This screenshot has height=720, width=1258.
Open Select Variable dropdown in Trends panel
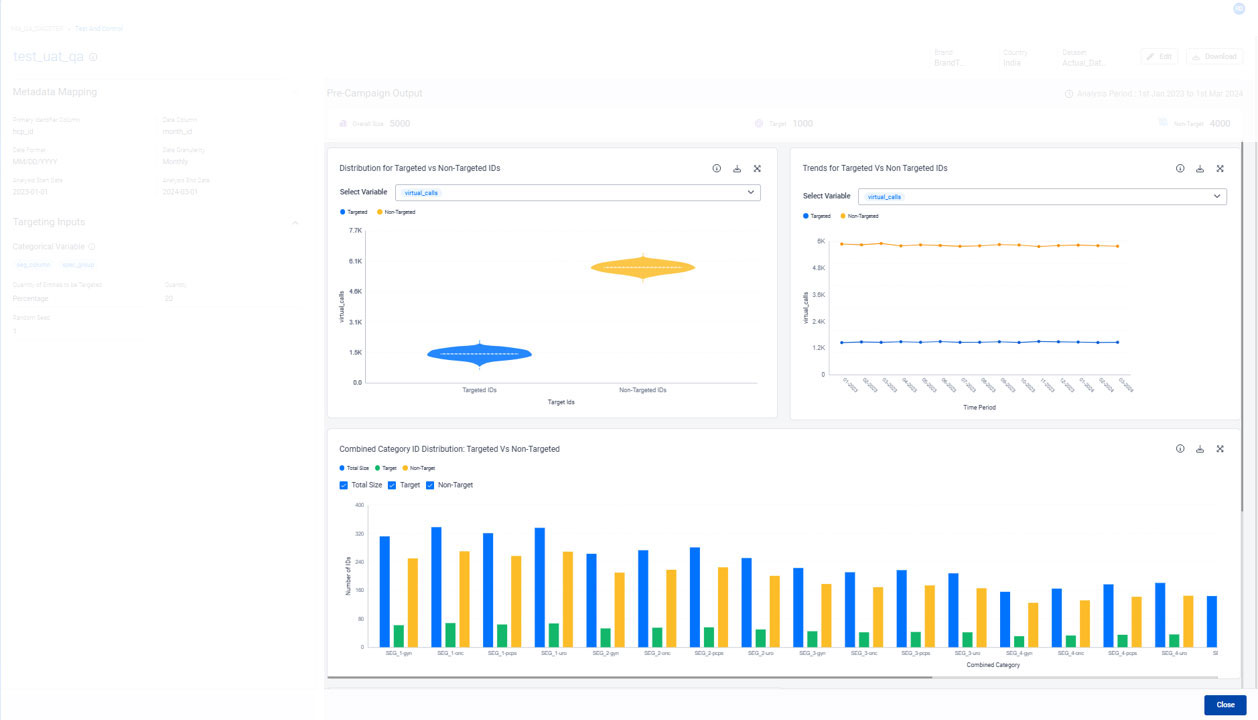pyautogui.click(x=1042, y=197)
